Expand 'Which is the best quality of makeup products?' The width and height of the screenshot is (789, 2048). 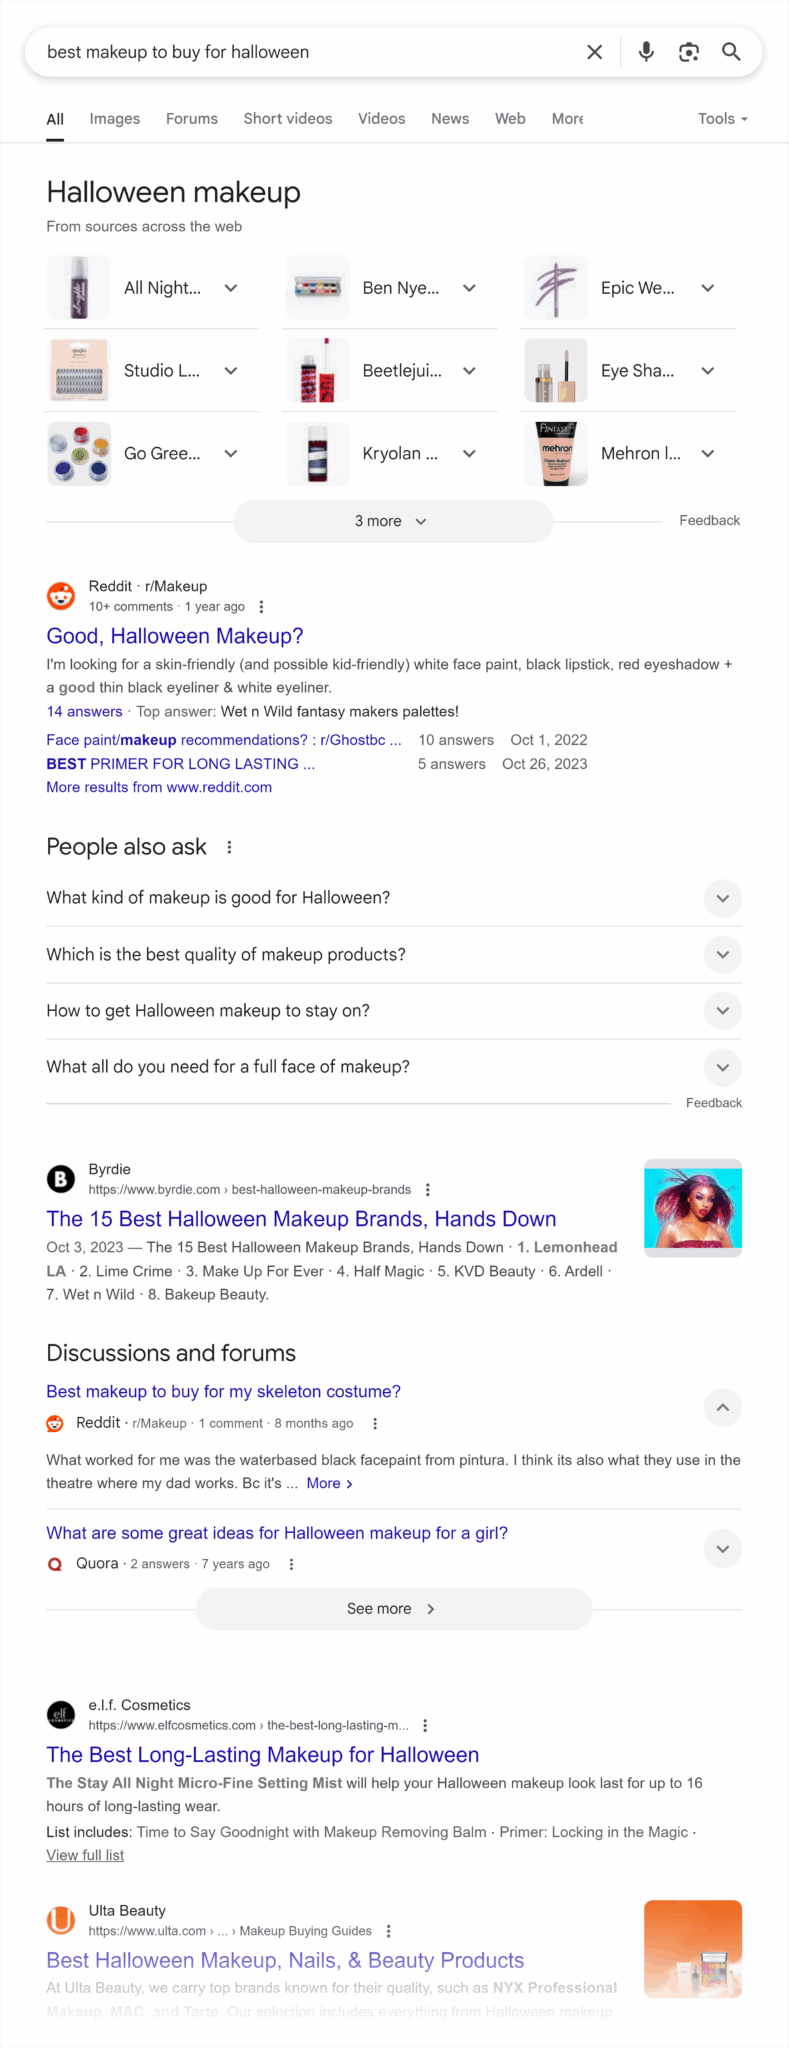(394, 955)
